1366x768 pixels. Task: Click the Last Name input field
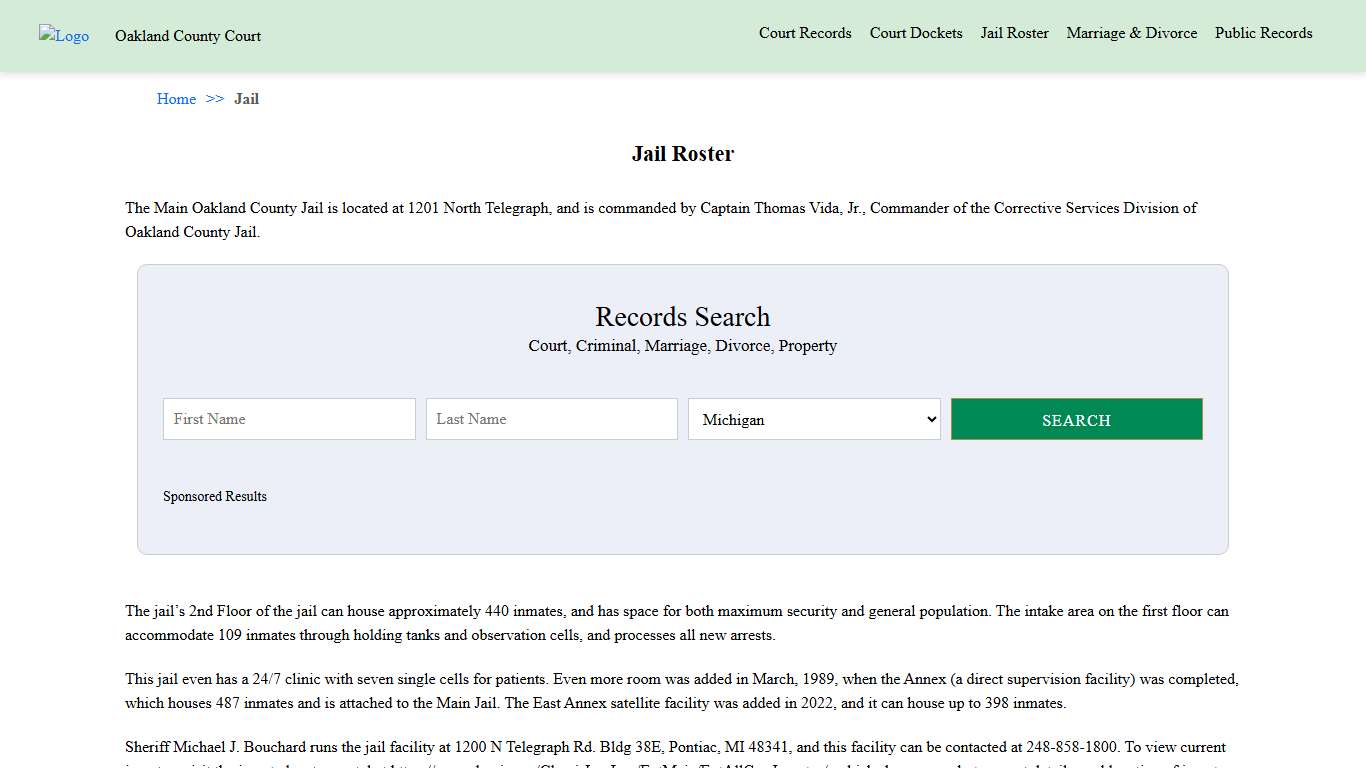[551, 419]
